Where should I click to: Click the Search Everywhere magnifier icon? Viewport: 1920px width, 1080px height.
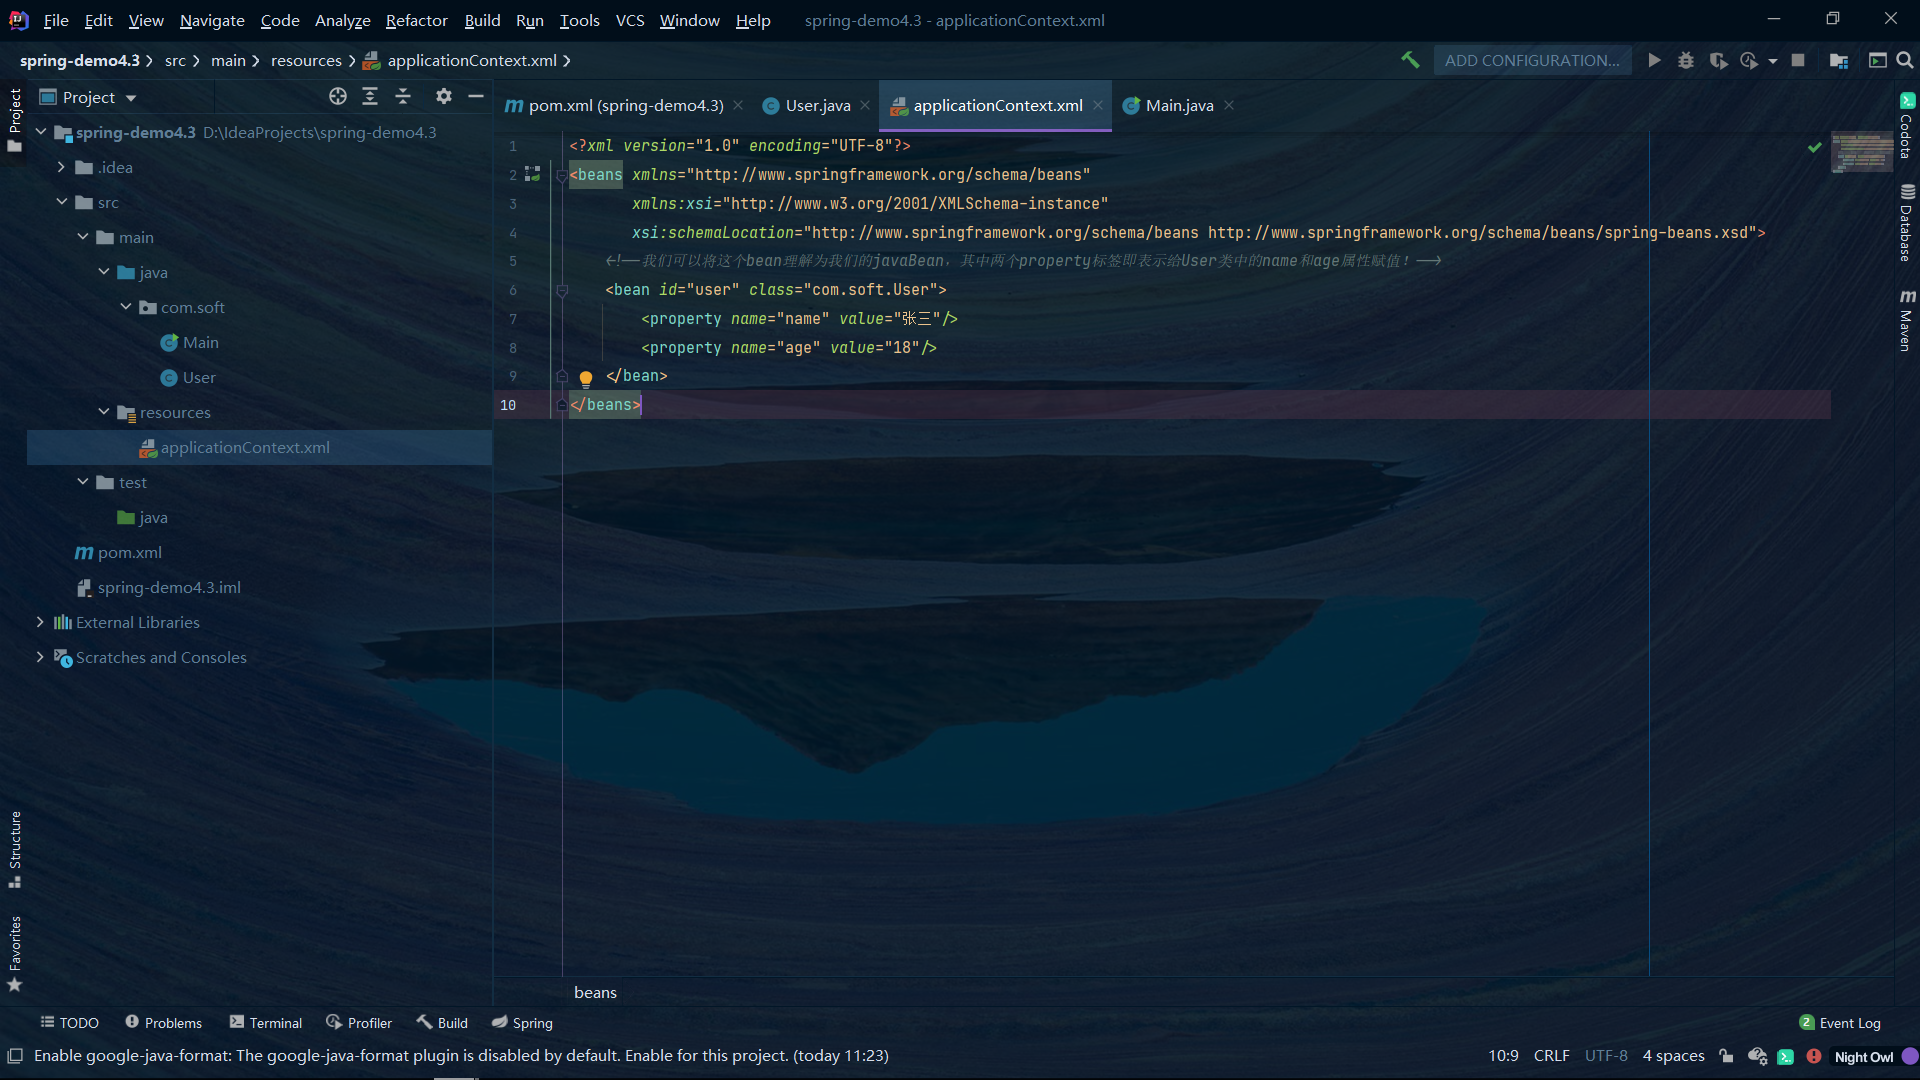[1905, 60]
